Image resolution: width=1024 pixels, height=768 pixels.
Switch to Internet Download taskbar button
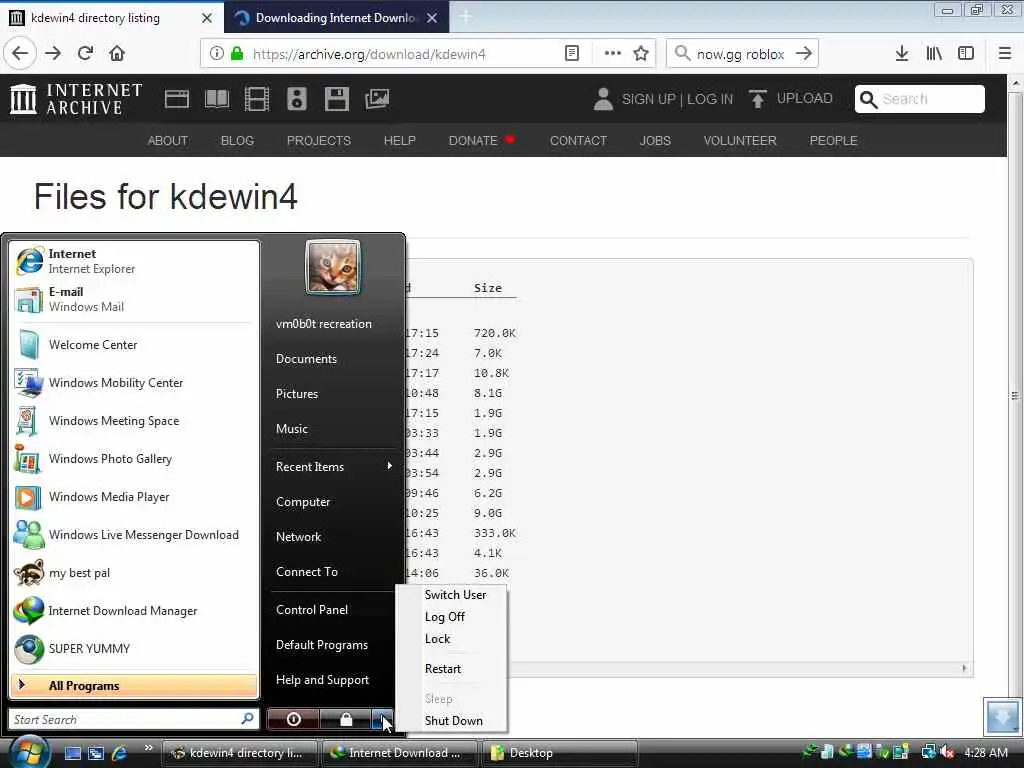(399, 753)
